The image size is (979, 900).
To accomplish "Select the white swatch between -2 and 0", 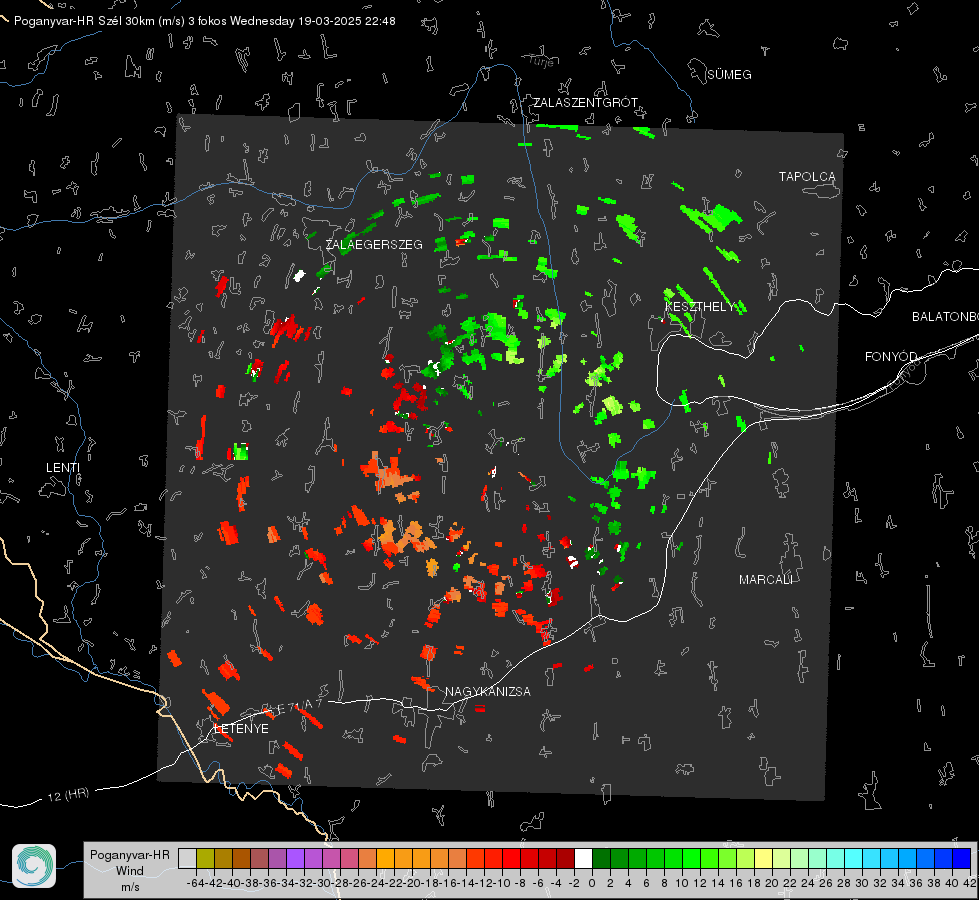I will (x=583, y=859).
